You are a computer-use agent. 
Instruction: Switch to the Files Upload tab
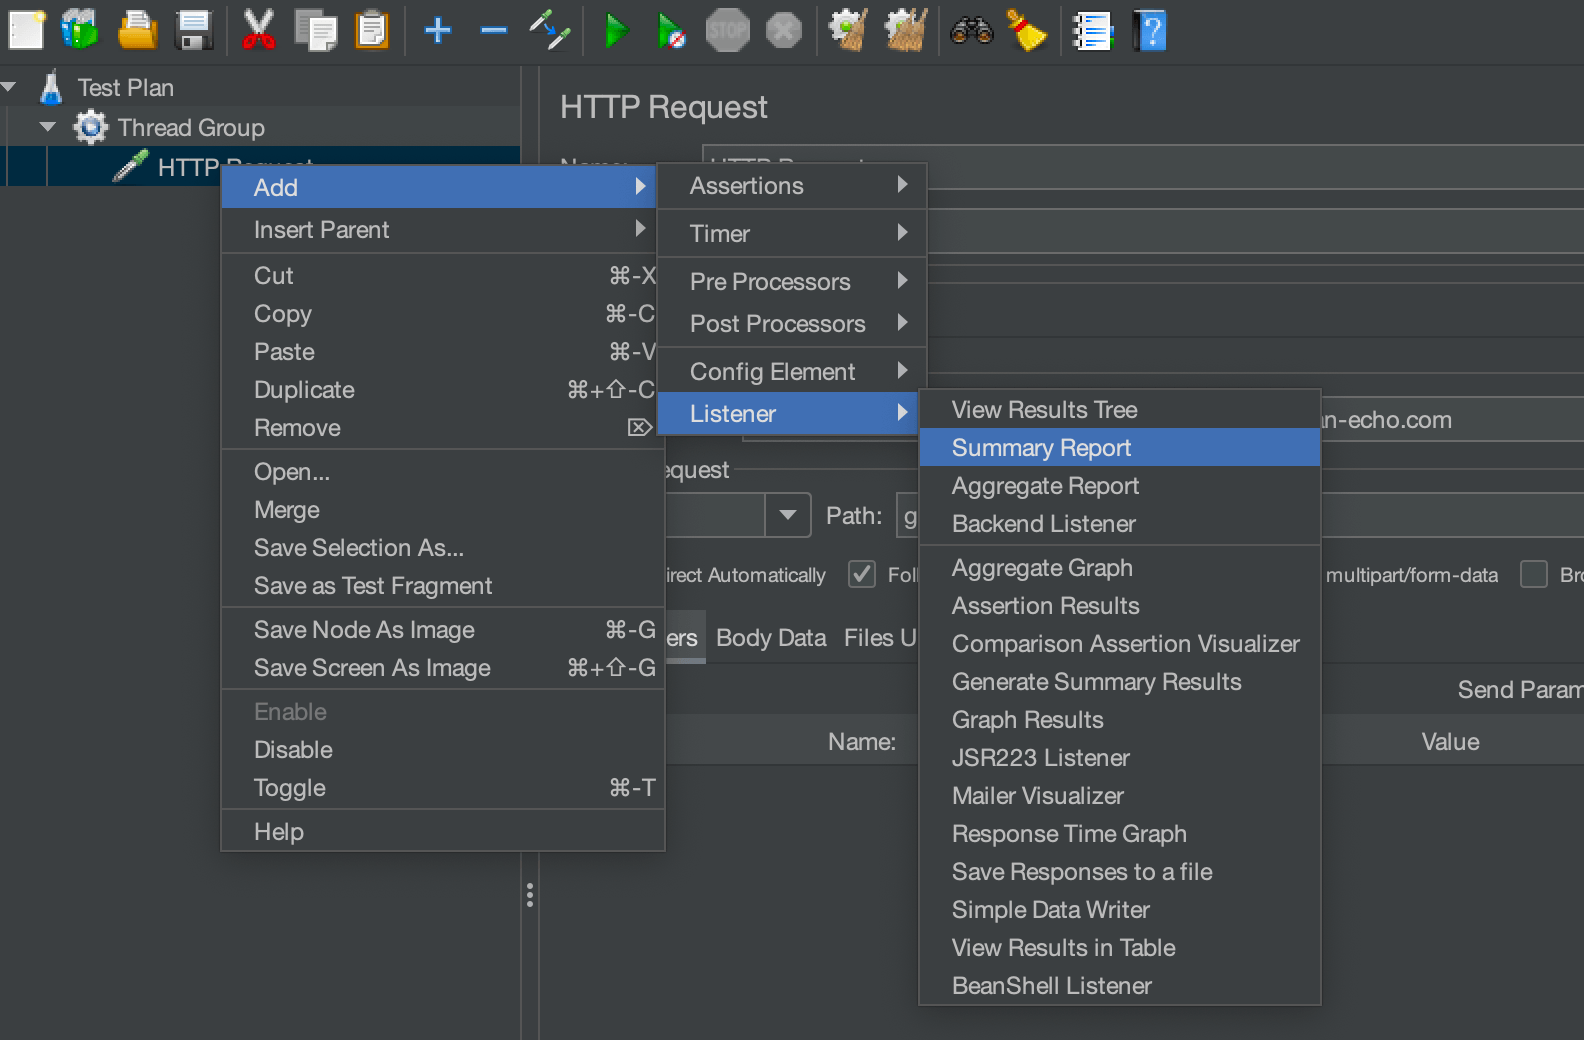pos(880,638)
